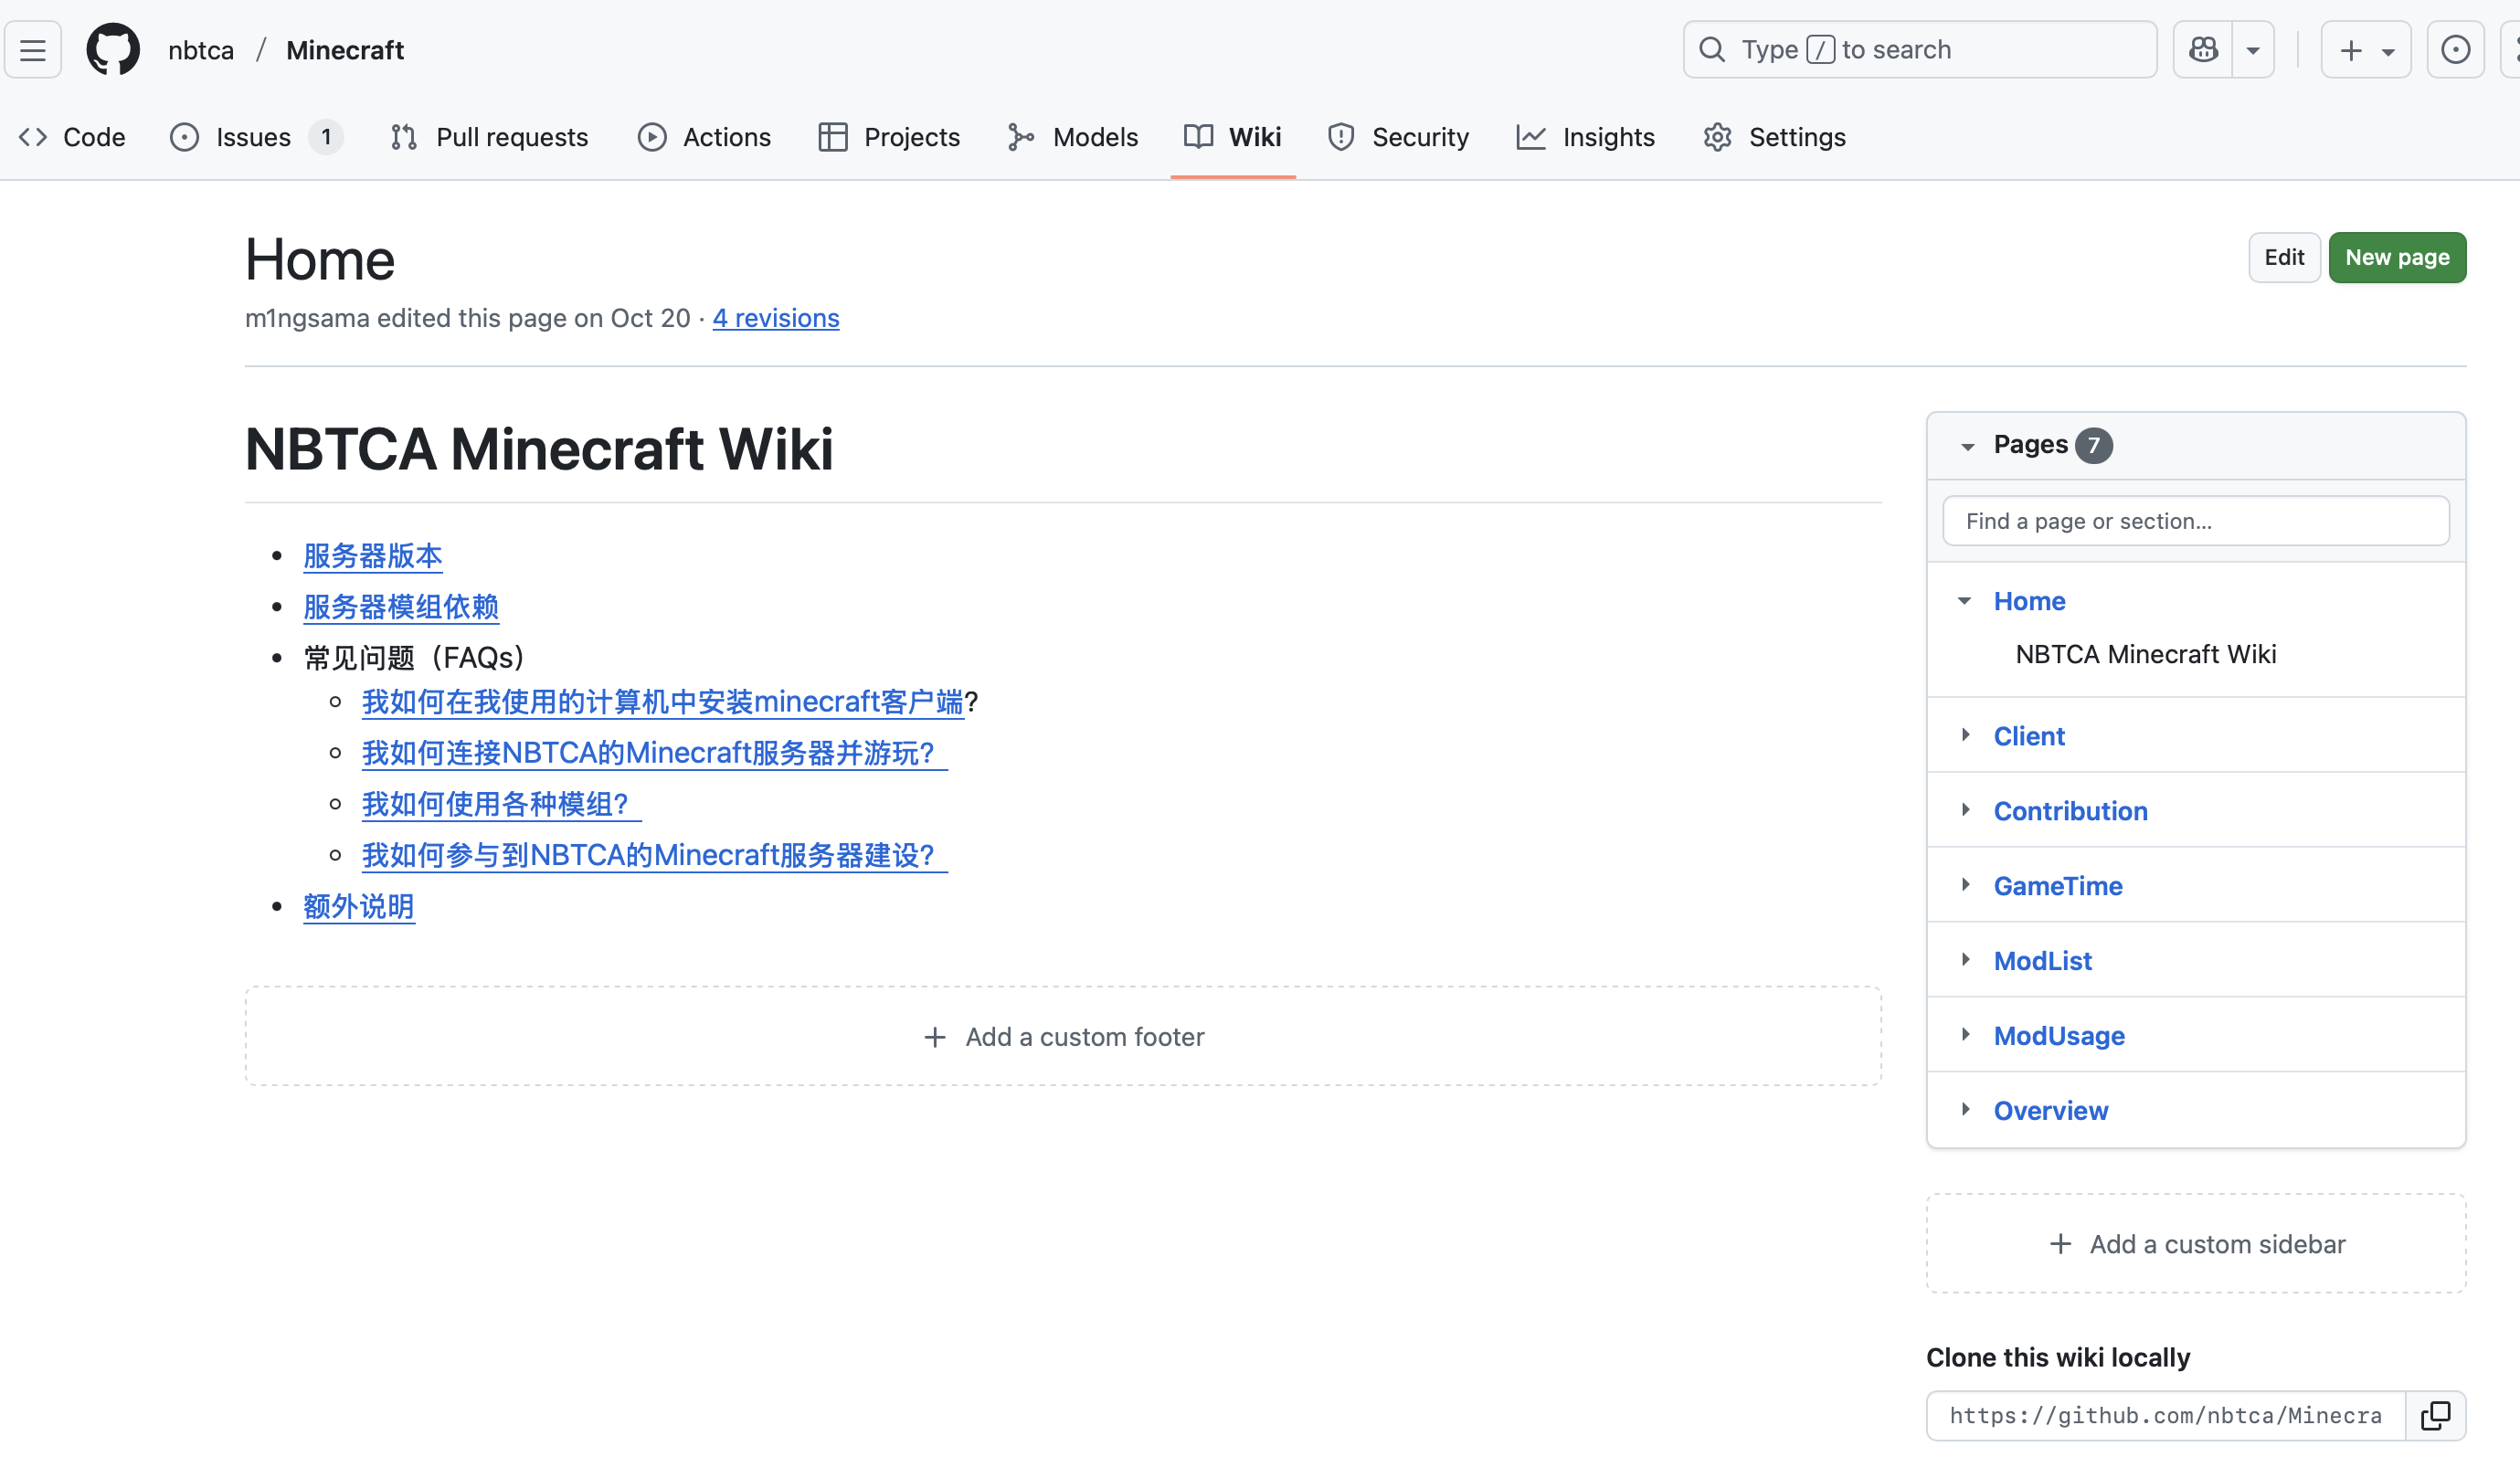The width and height of the screenshot is (2520, 1478).
Task: Click the search magnifier icon
Action: tap(1712, 48)
